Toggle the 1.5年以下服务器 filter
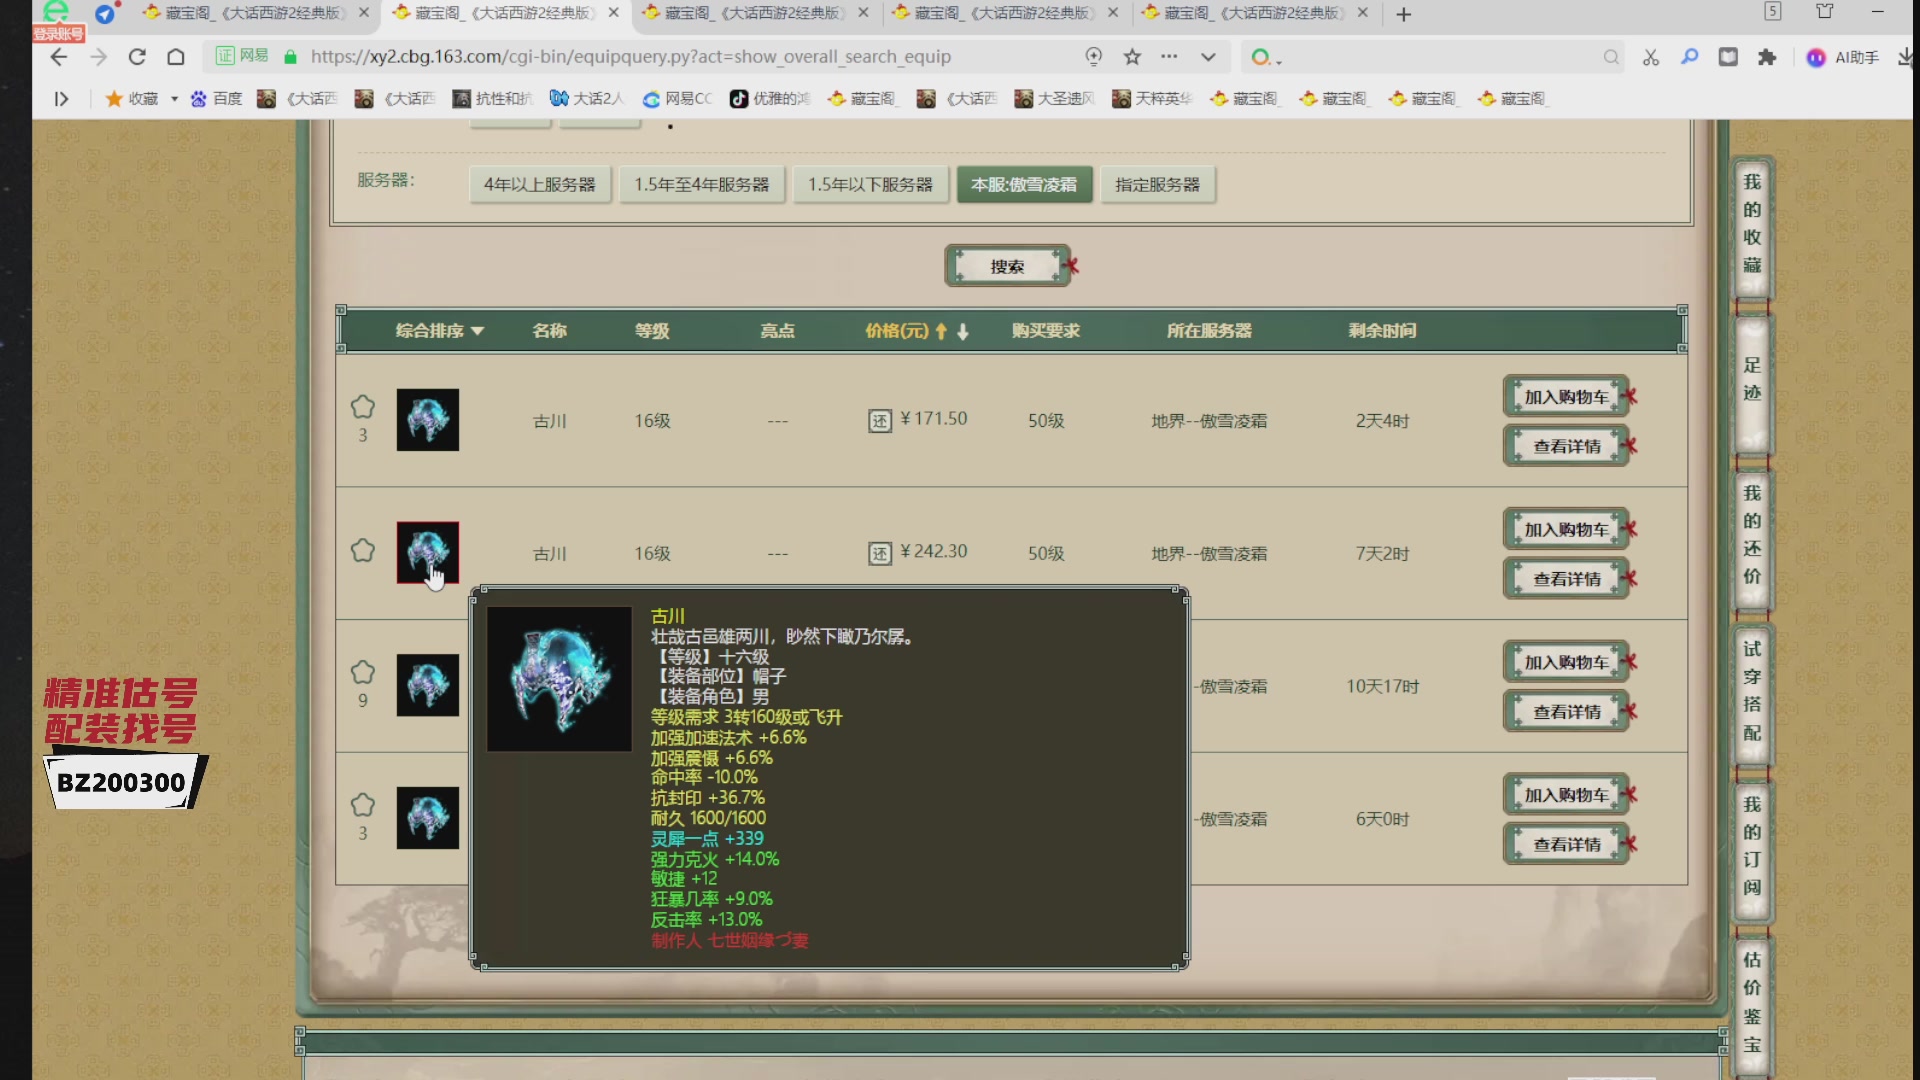The height and width of the screenshot is (1080, 1920). (x=870, y=185)
